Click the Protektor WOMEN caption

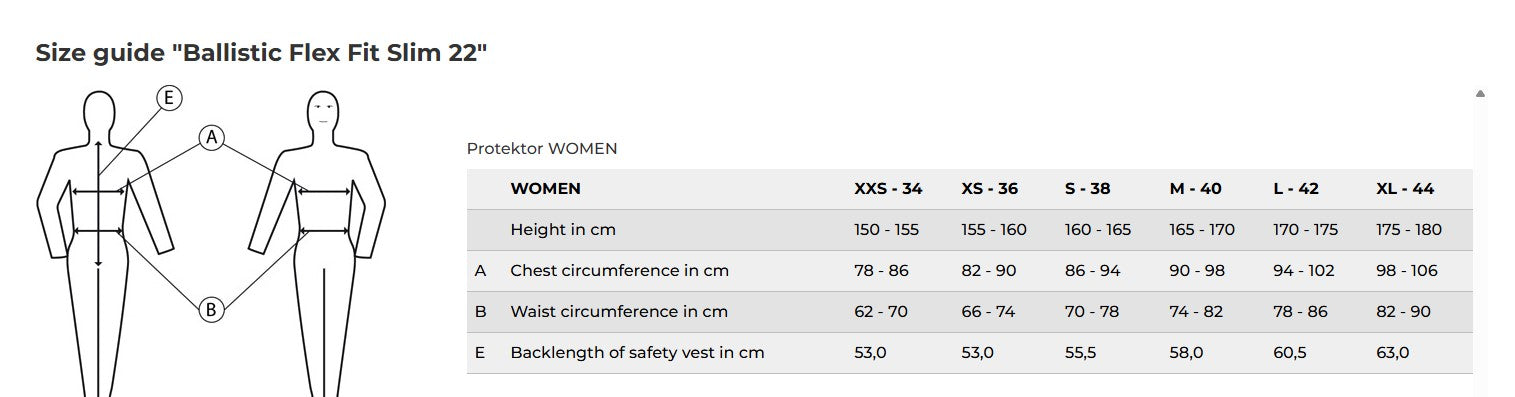542,149
